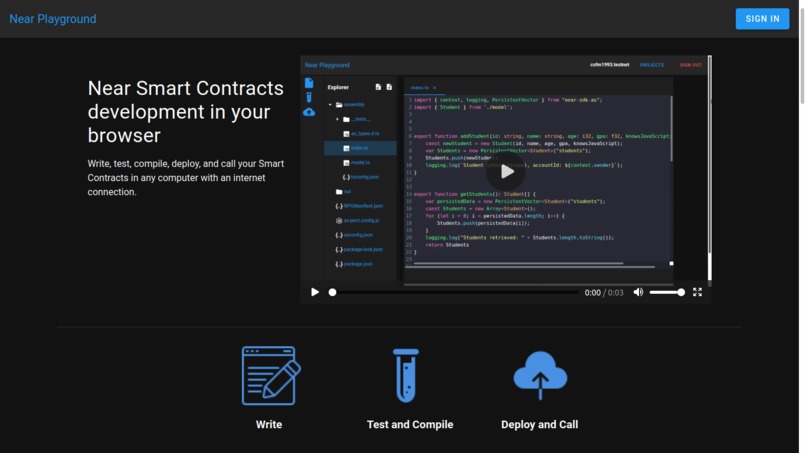Screen dimensions: 806x453
Task: Mute the video with the speaker icon
Action: click(x=638, y=292)
